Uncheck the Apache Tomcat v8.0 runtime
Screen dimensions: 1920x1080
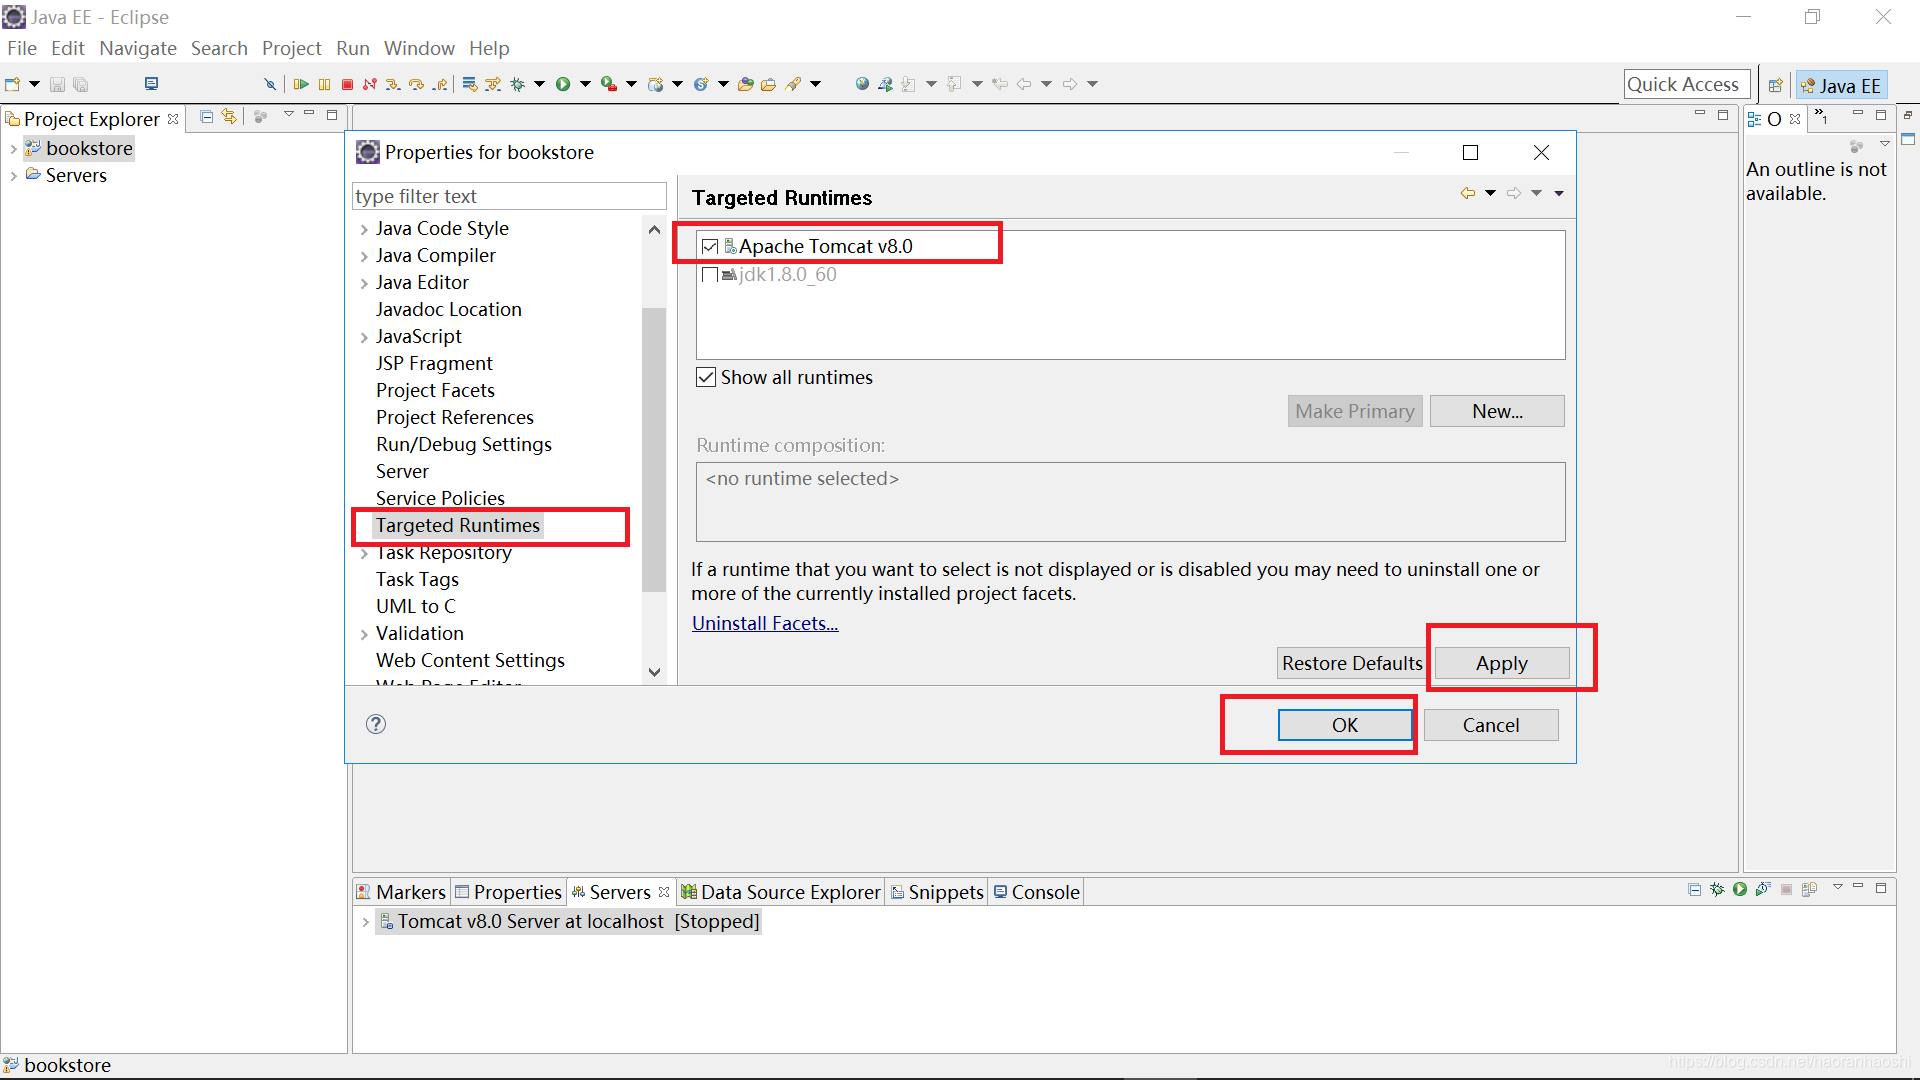click(710, 245)
